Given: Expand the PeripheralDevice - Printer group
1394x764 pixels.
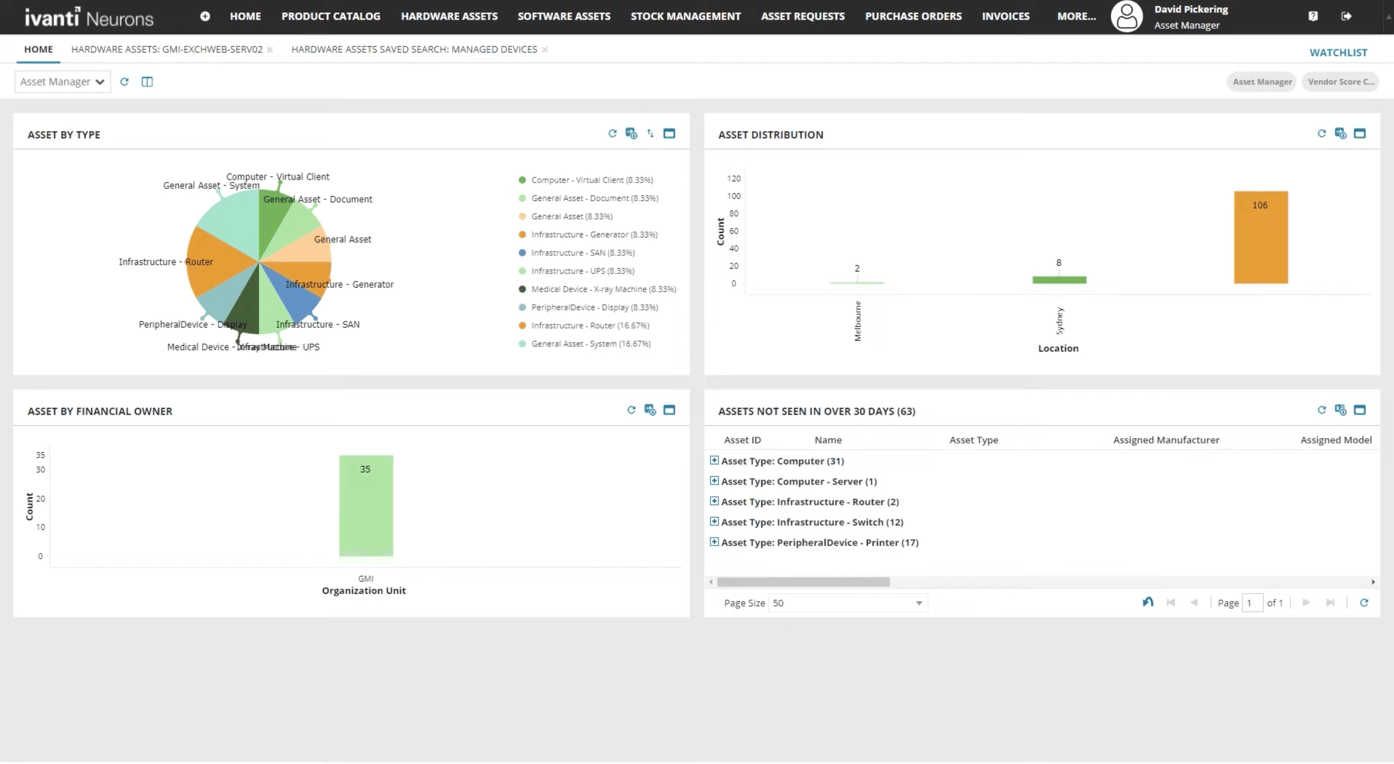Looking at the screenshot, I should coord(713,542).
